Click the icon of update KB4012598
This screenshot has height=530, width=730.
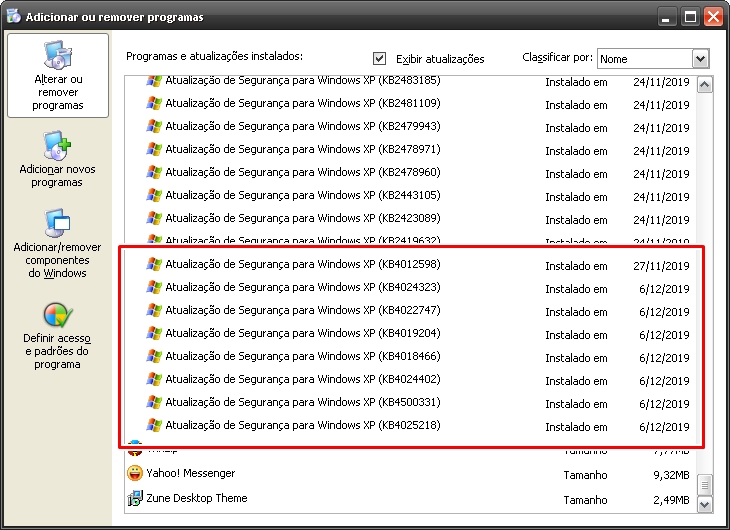point(154,264)
